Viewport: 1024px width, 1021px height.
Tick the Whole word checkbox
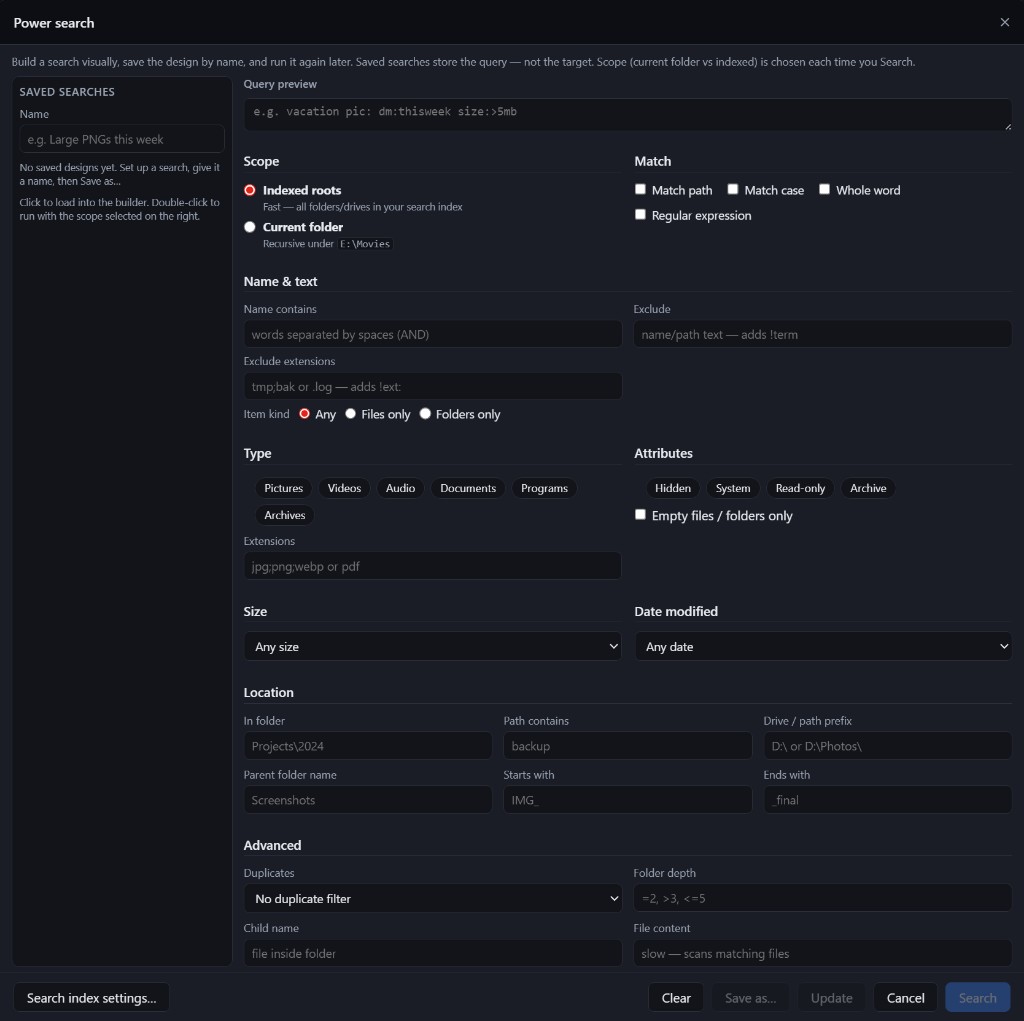(824, 189)
